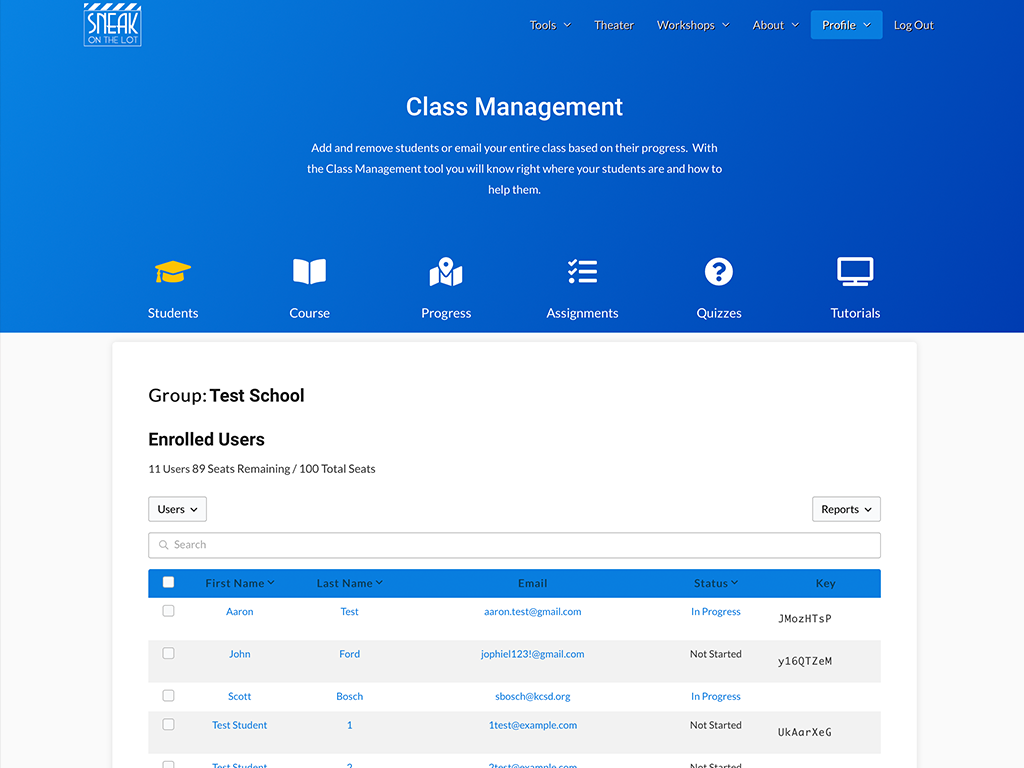Check the box for John Ford

click(168, 653)
